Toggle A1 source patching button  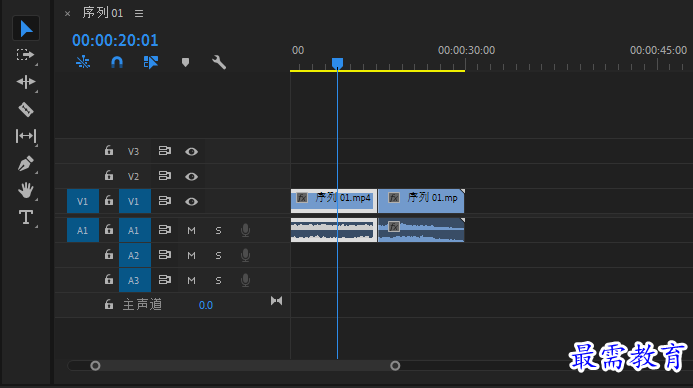tap(83, 230)
